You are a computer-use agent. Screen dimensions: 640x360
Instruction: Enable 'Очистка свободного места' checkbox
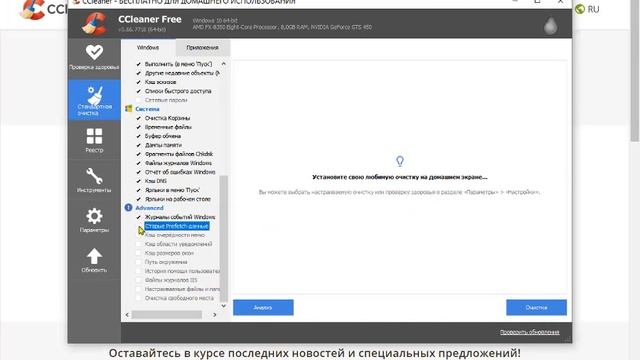pos(138,298)
